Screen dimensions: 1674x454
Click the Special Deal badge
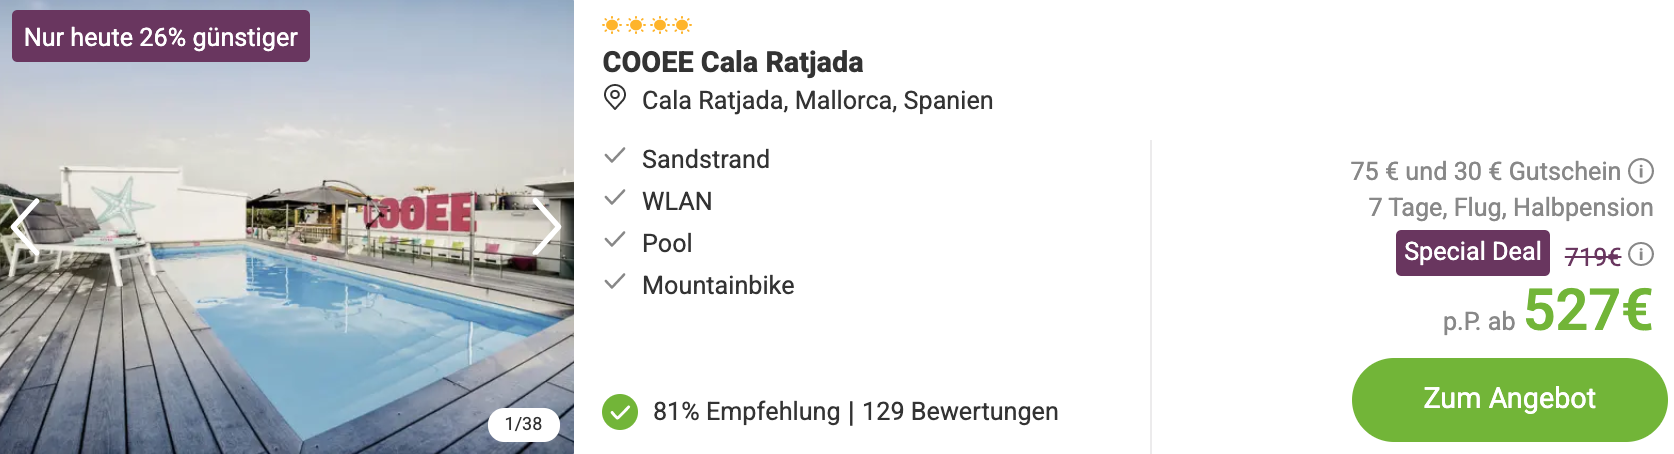1472,252
